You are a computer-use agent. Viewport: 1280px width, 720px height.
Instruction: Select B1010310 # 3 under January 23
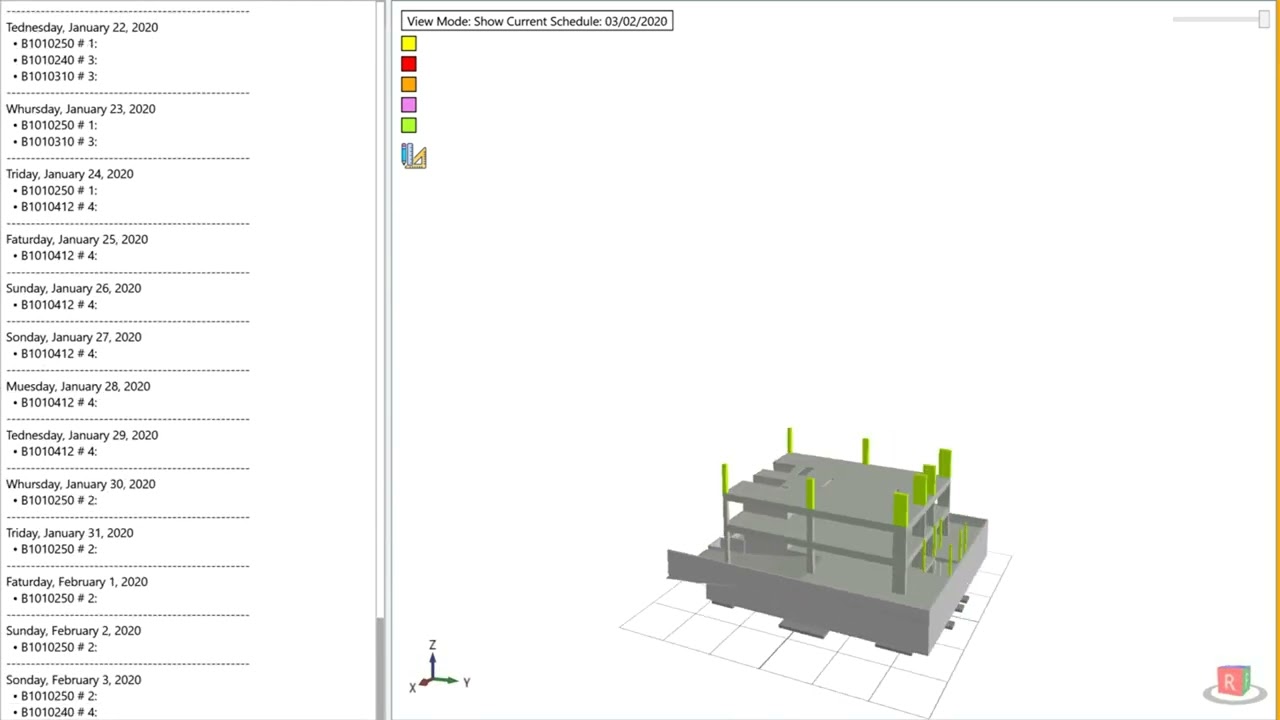59,141
